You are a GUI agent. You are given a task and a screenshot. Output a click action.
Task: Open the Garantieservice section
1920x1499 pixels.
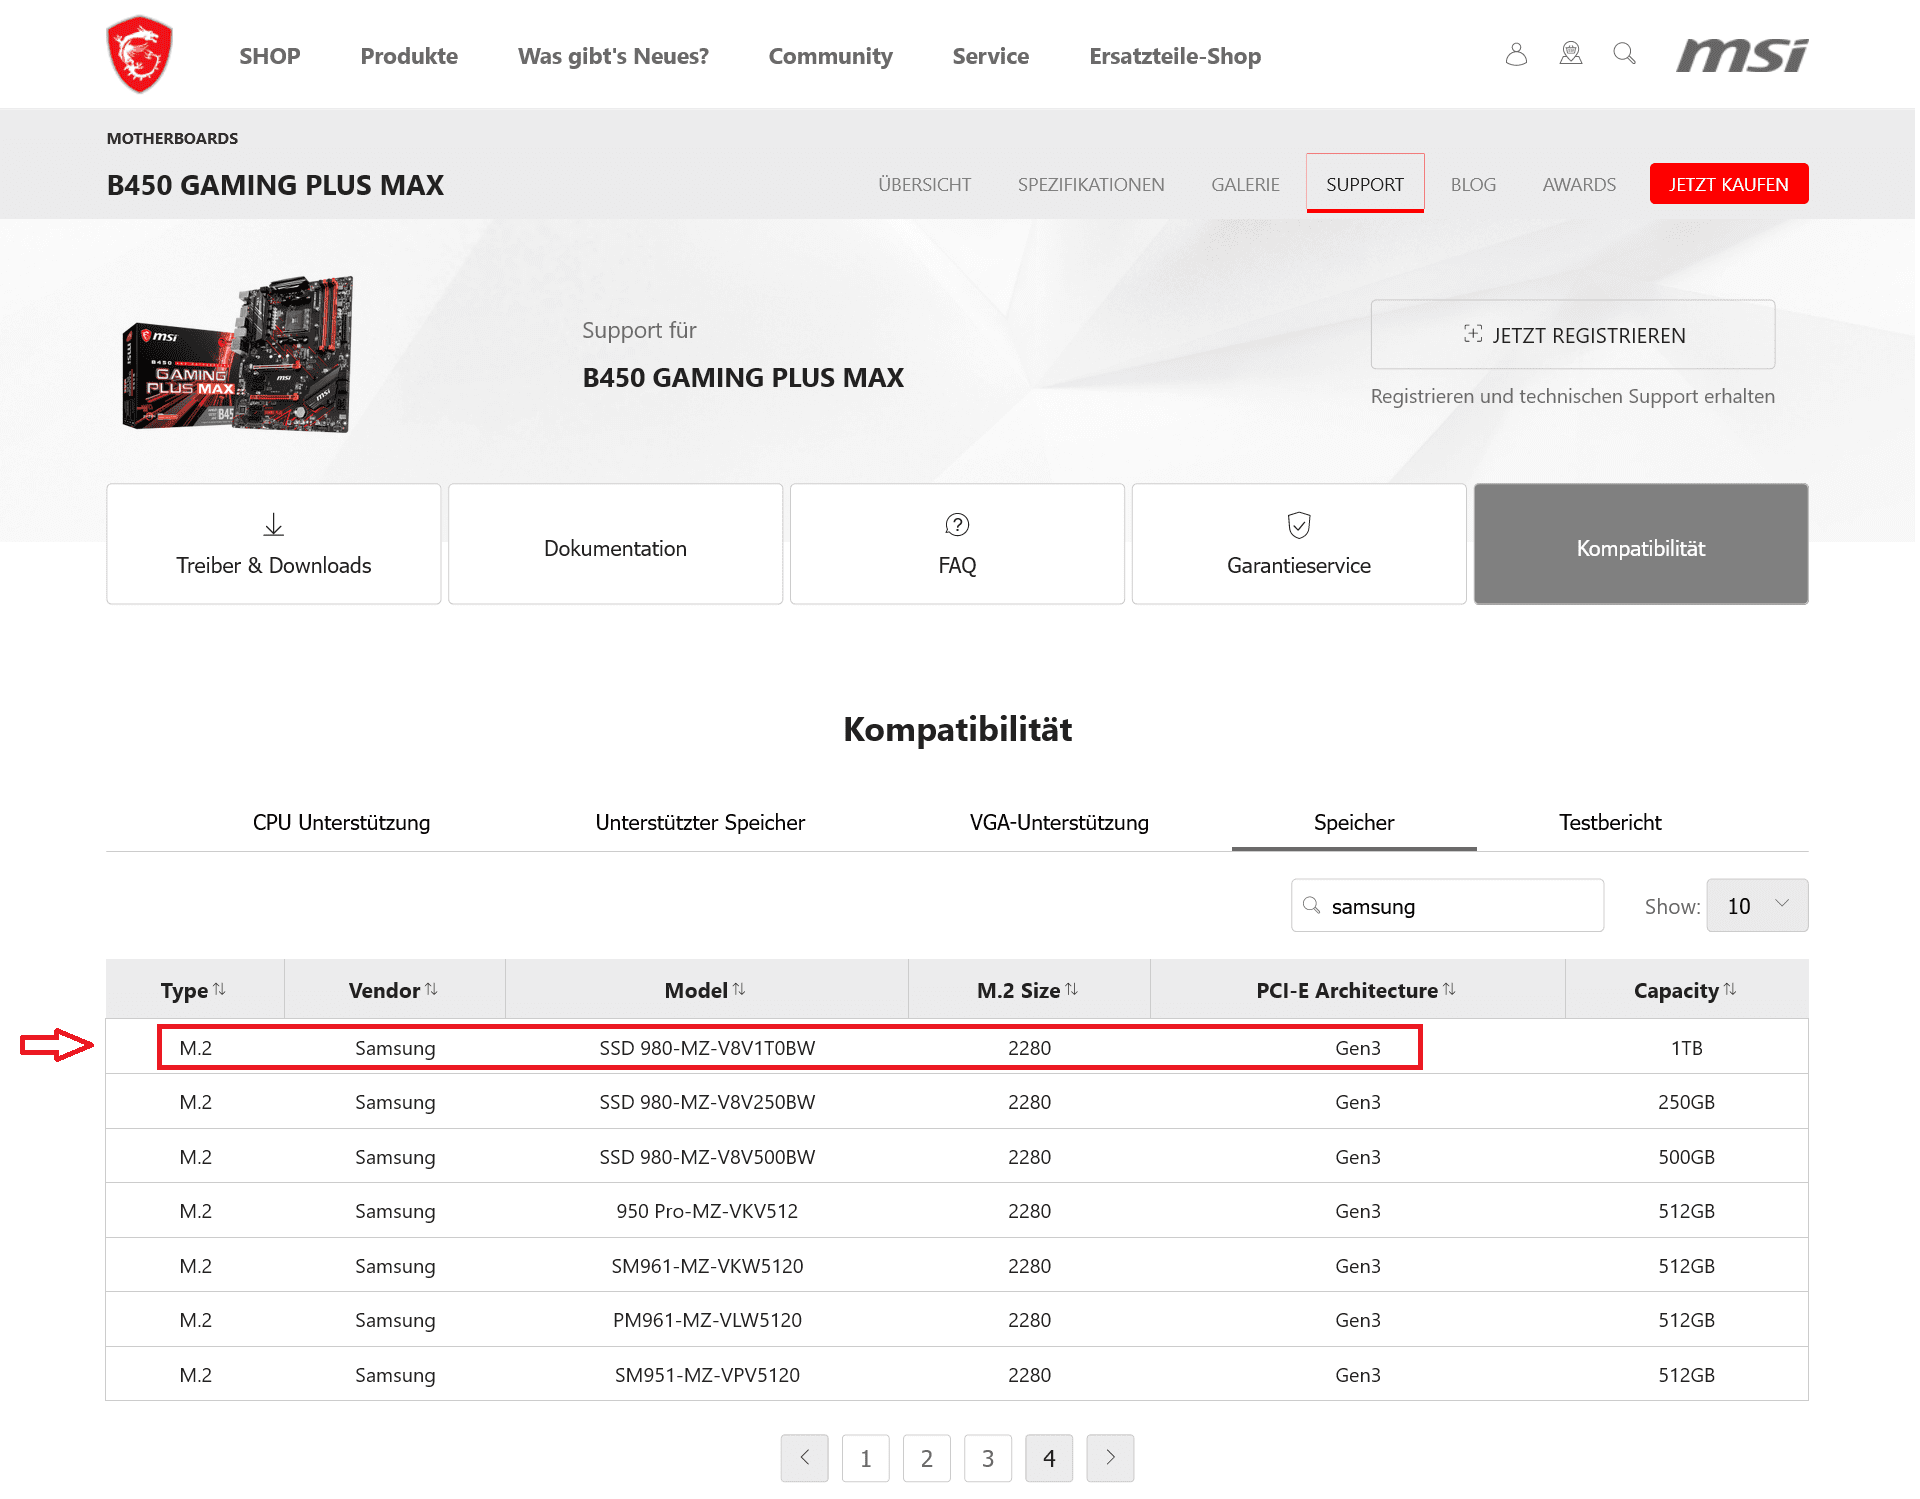1299,544
